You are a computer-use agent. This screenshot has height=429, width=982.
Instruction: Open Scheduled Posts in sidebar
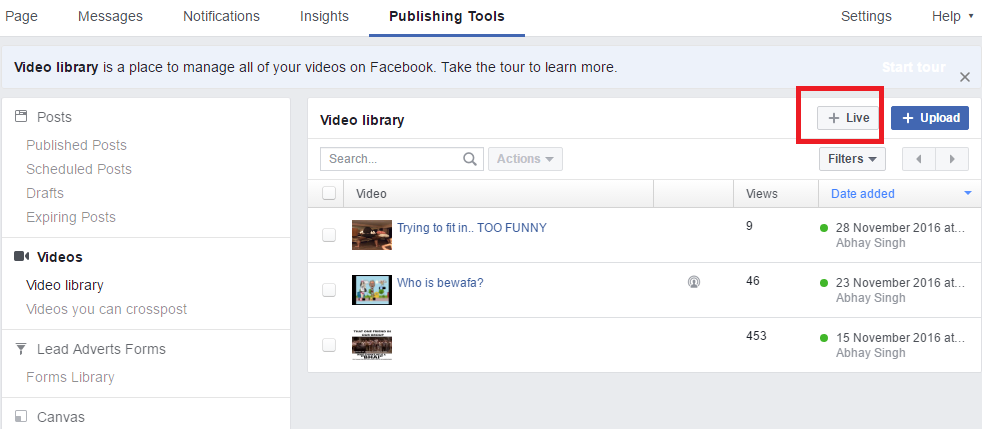click(x=79, y=169)
